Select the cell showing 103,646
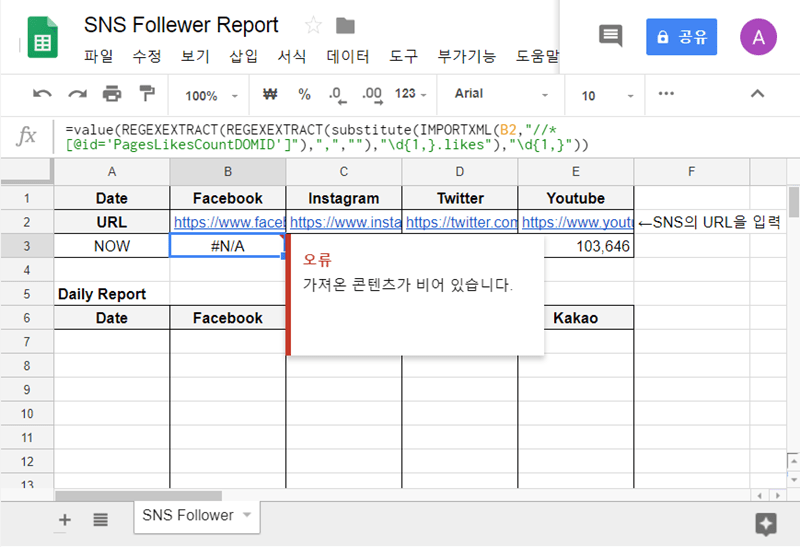The width and height of the screenshot is (800, 547). click(589, 246)
